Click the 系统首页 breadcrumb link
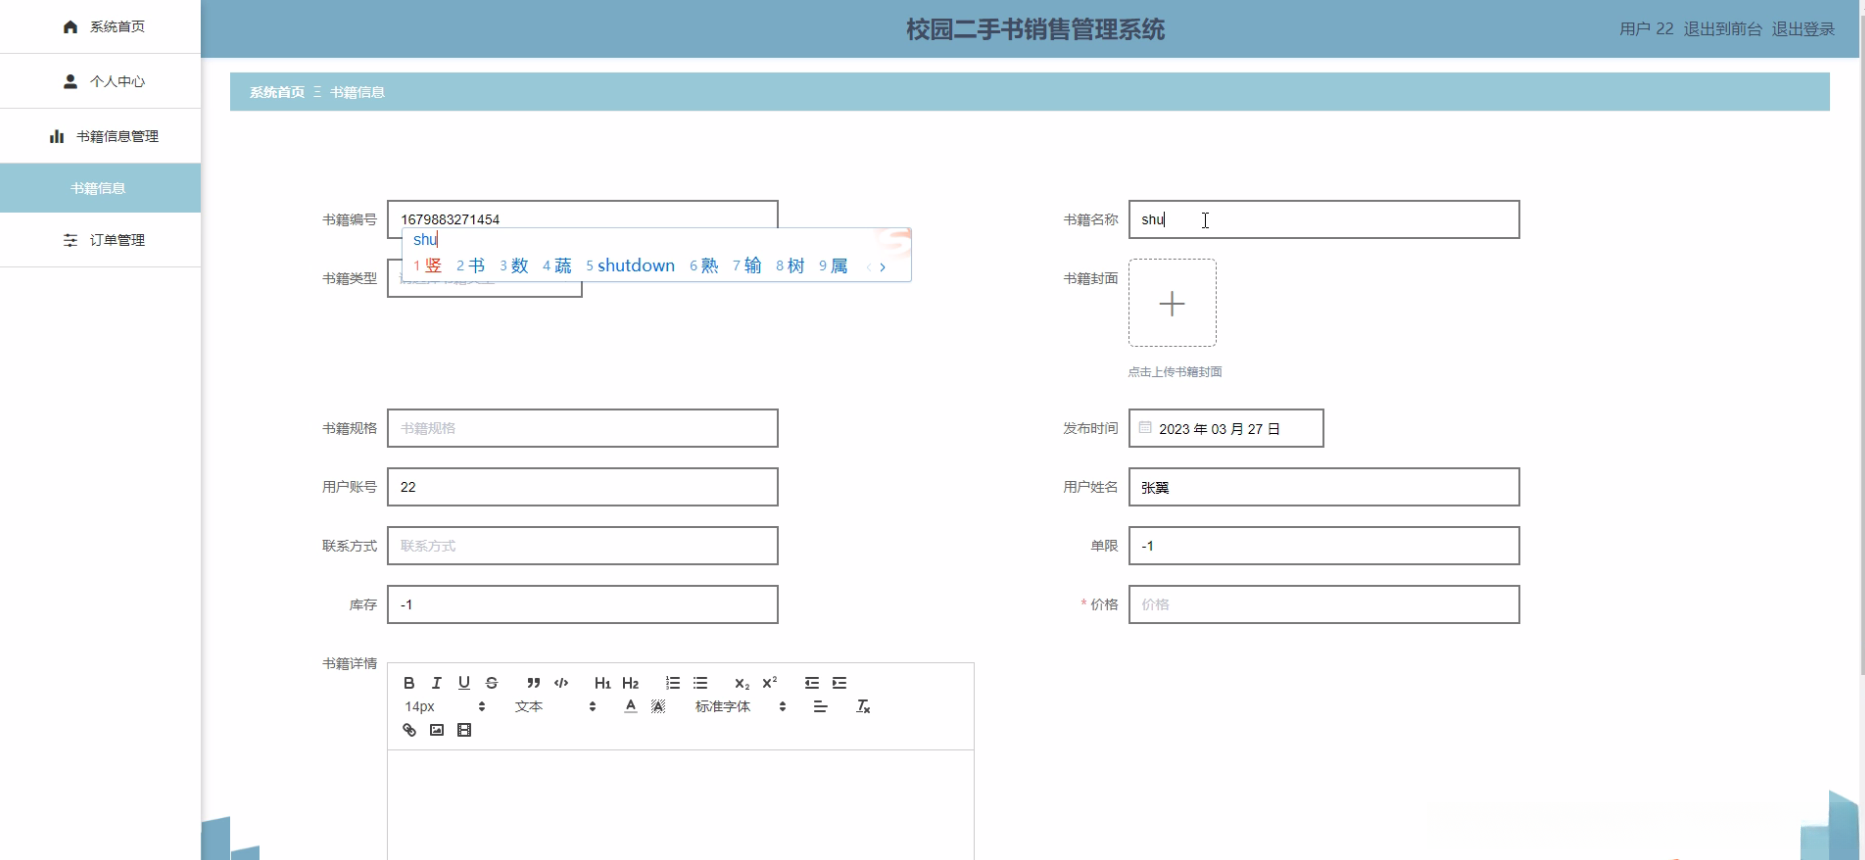 click(277, 92)
